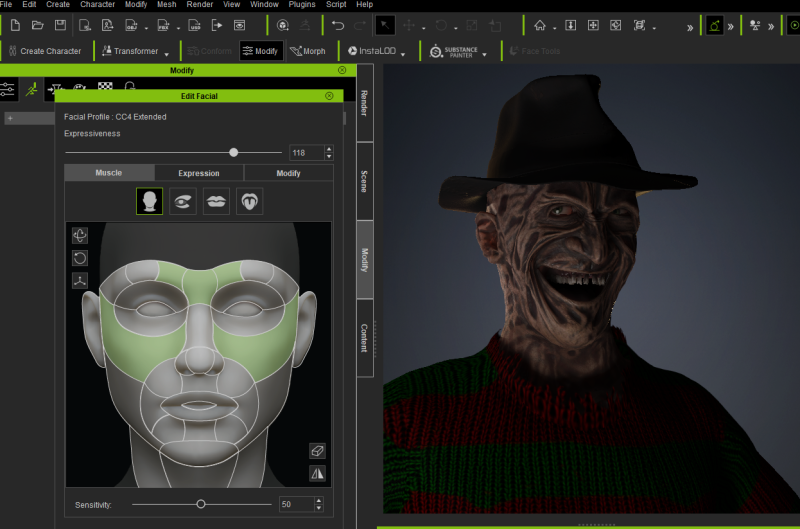Viewport: 800px width, 529px height.
Task: Click the Transformer button
Action: click(130, 51)
